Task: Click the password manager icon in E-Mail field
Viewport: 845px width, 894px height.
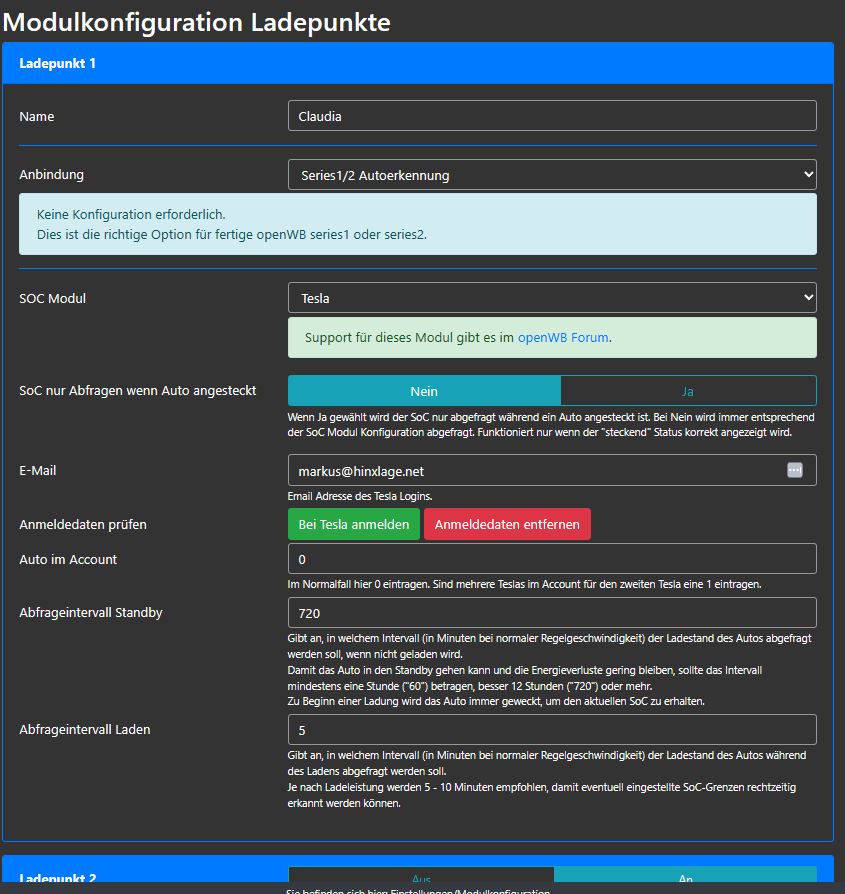Action: pyautogui.click(x=795, y=470)
